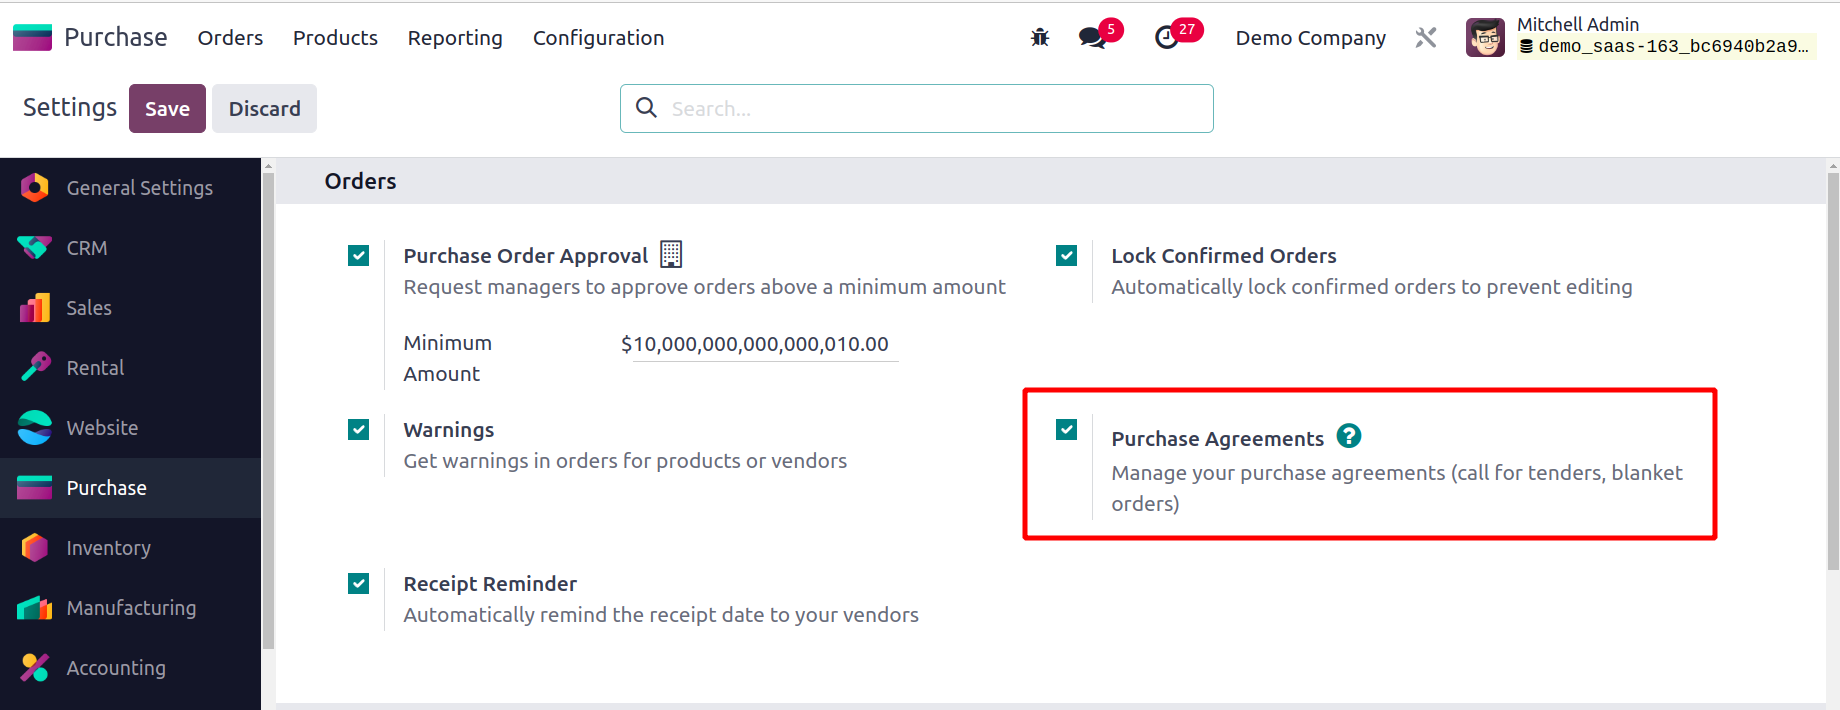The width and height of the screenshot is (1840, 710).
Task: Click the Purchase Agreements help icon
Action: pos(1349,436)
